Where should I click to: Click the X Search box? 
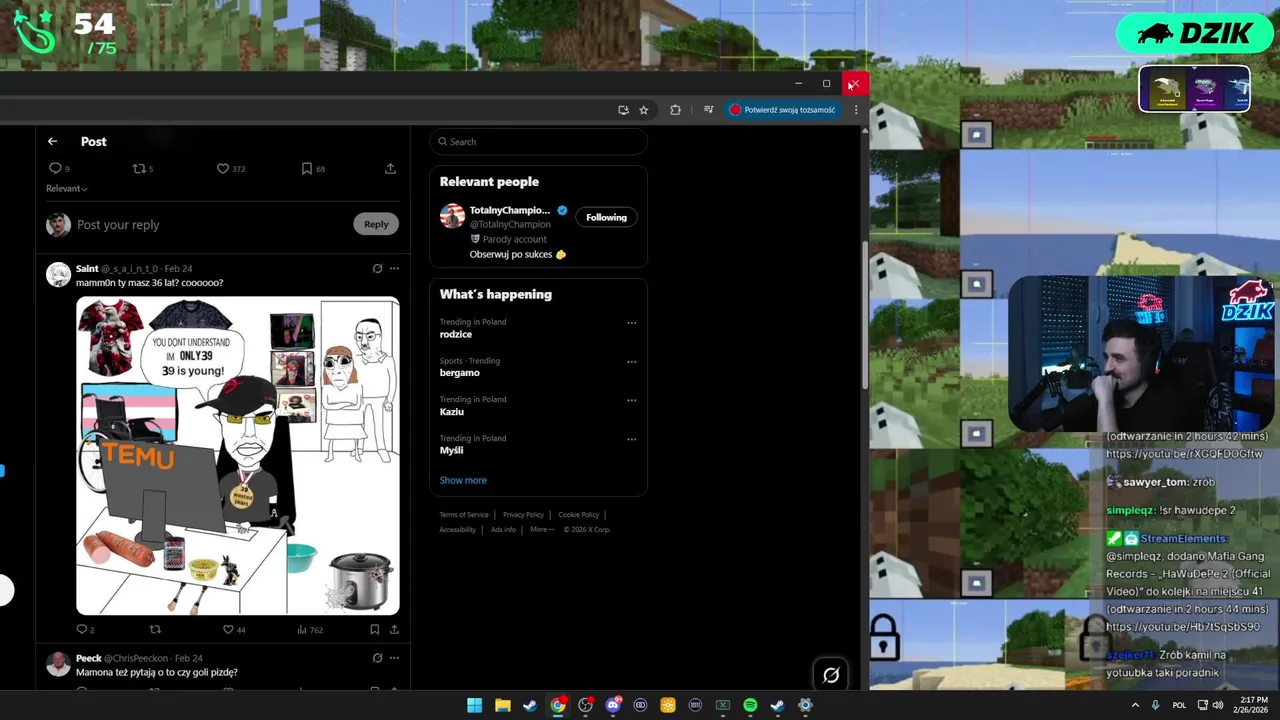539,142
